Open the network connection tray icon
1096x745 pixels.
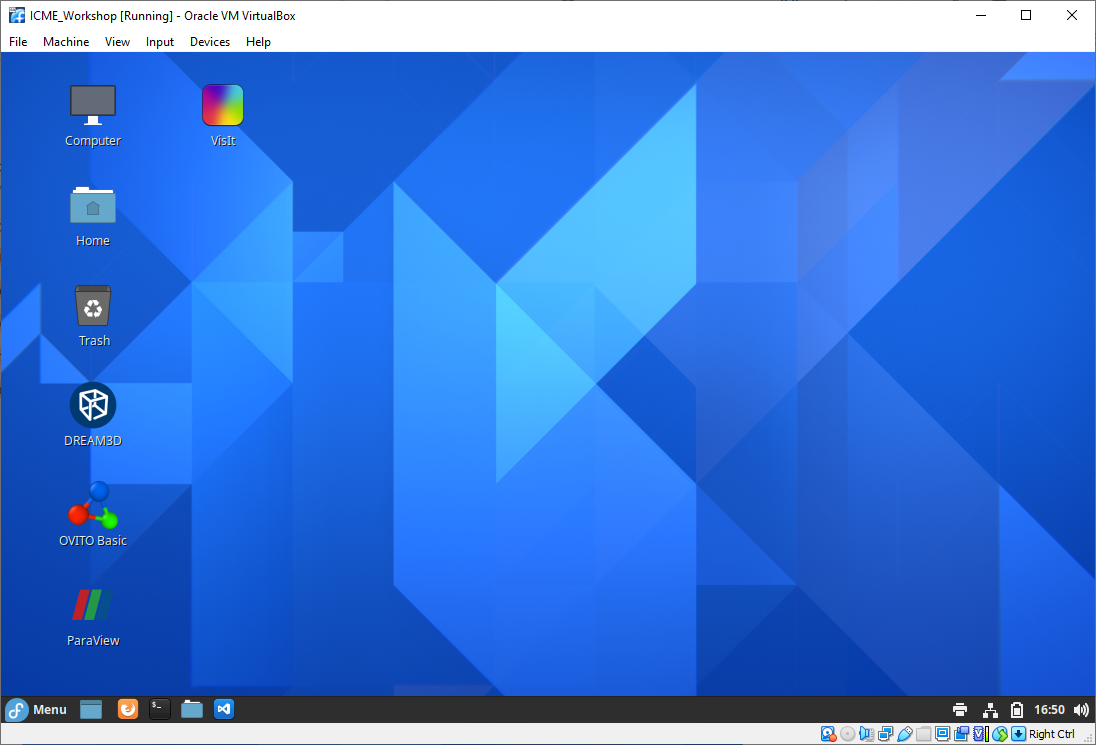pos(990,710)
